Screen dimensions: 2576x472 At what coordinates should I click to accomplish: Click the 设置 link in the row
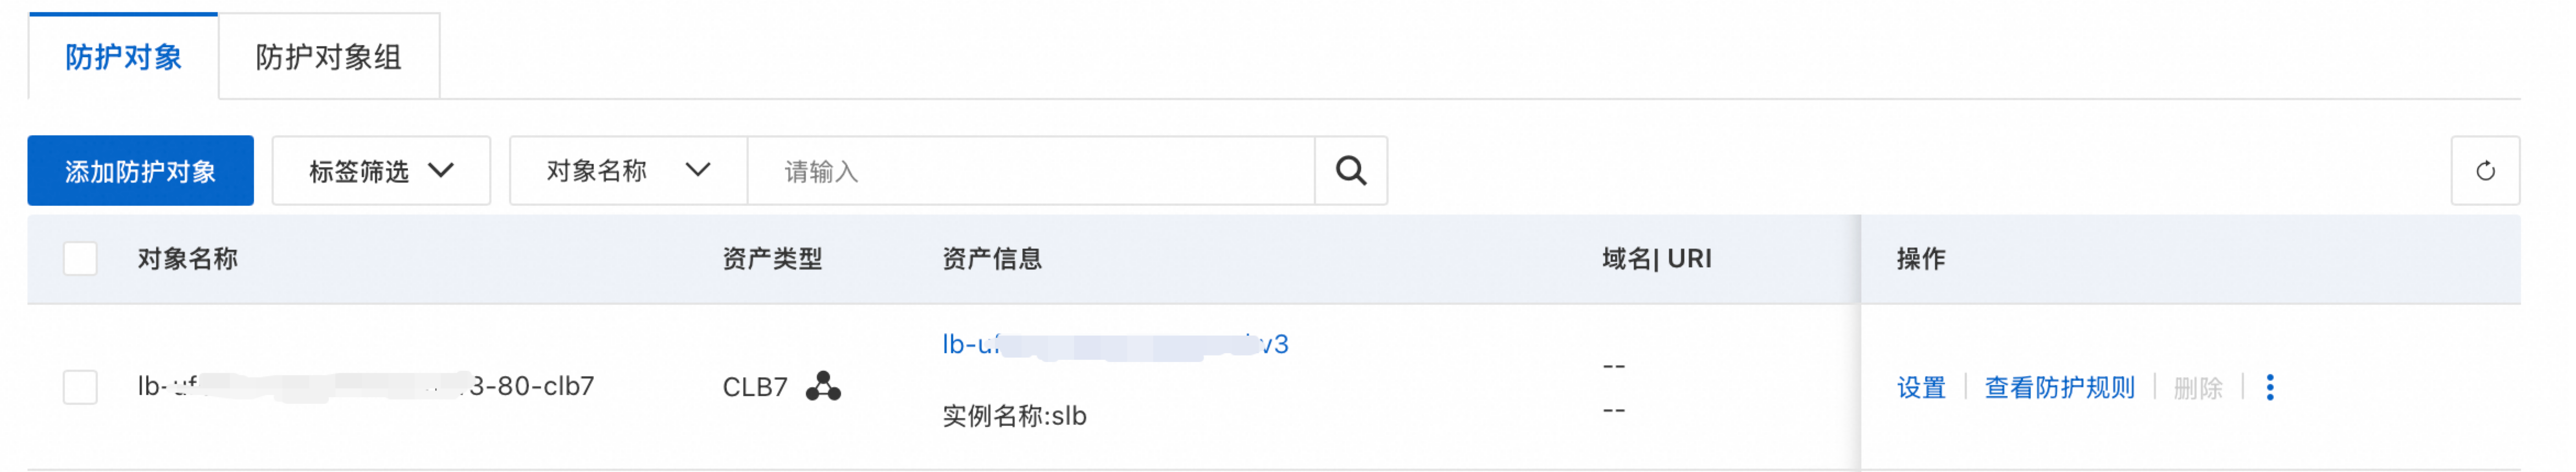tap(1921, 387)
